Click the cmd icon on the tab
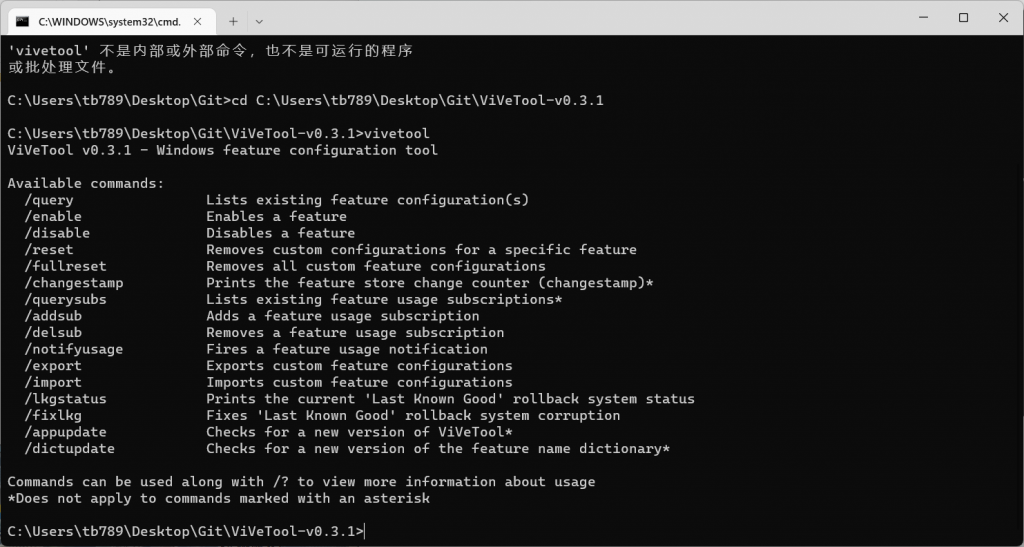Image resolution: width=1024 pixels, height=547 pixels. 22,20
